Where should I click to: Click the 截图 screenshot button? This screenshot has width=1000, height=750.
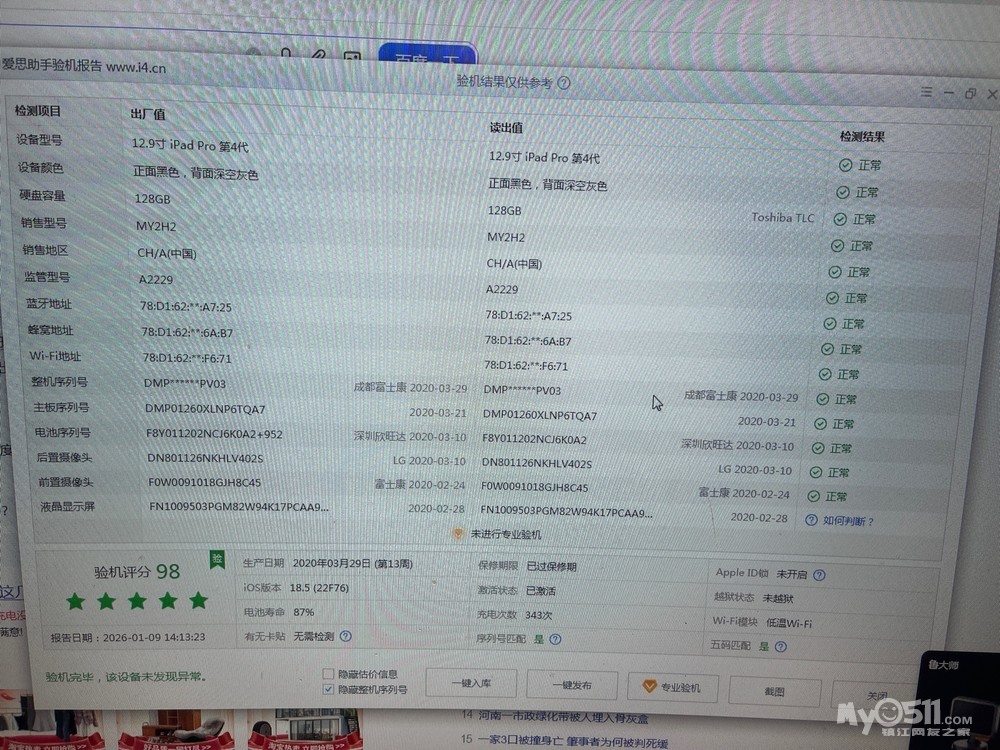point(774,691)
